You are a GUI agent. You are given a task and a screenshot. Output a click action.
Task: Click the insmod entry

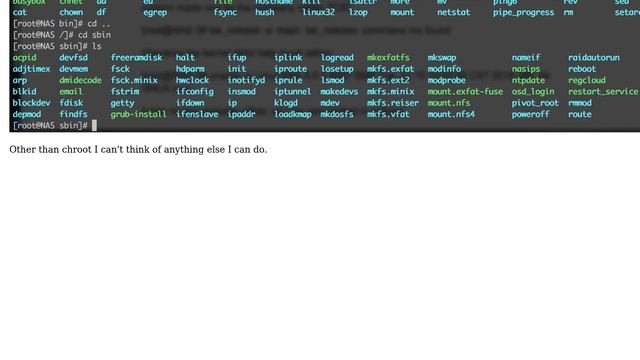pos(242,92)
